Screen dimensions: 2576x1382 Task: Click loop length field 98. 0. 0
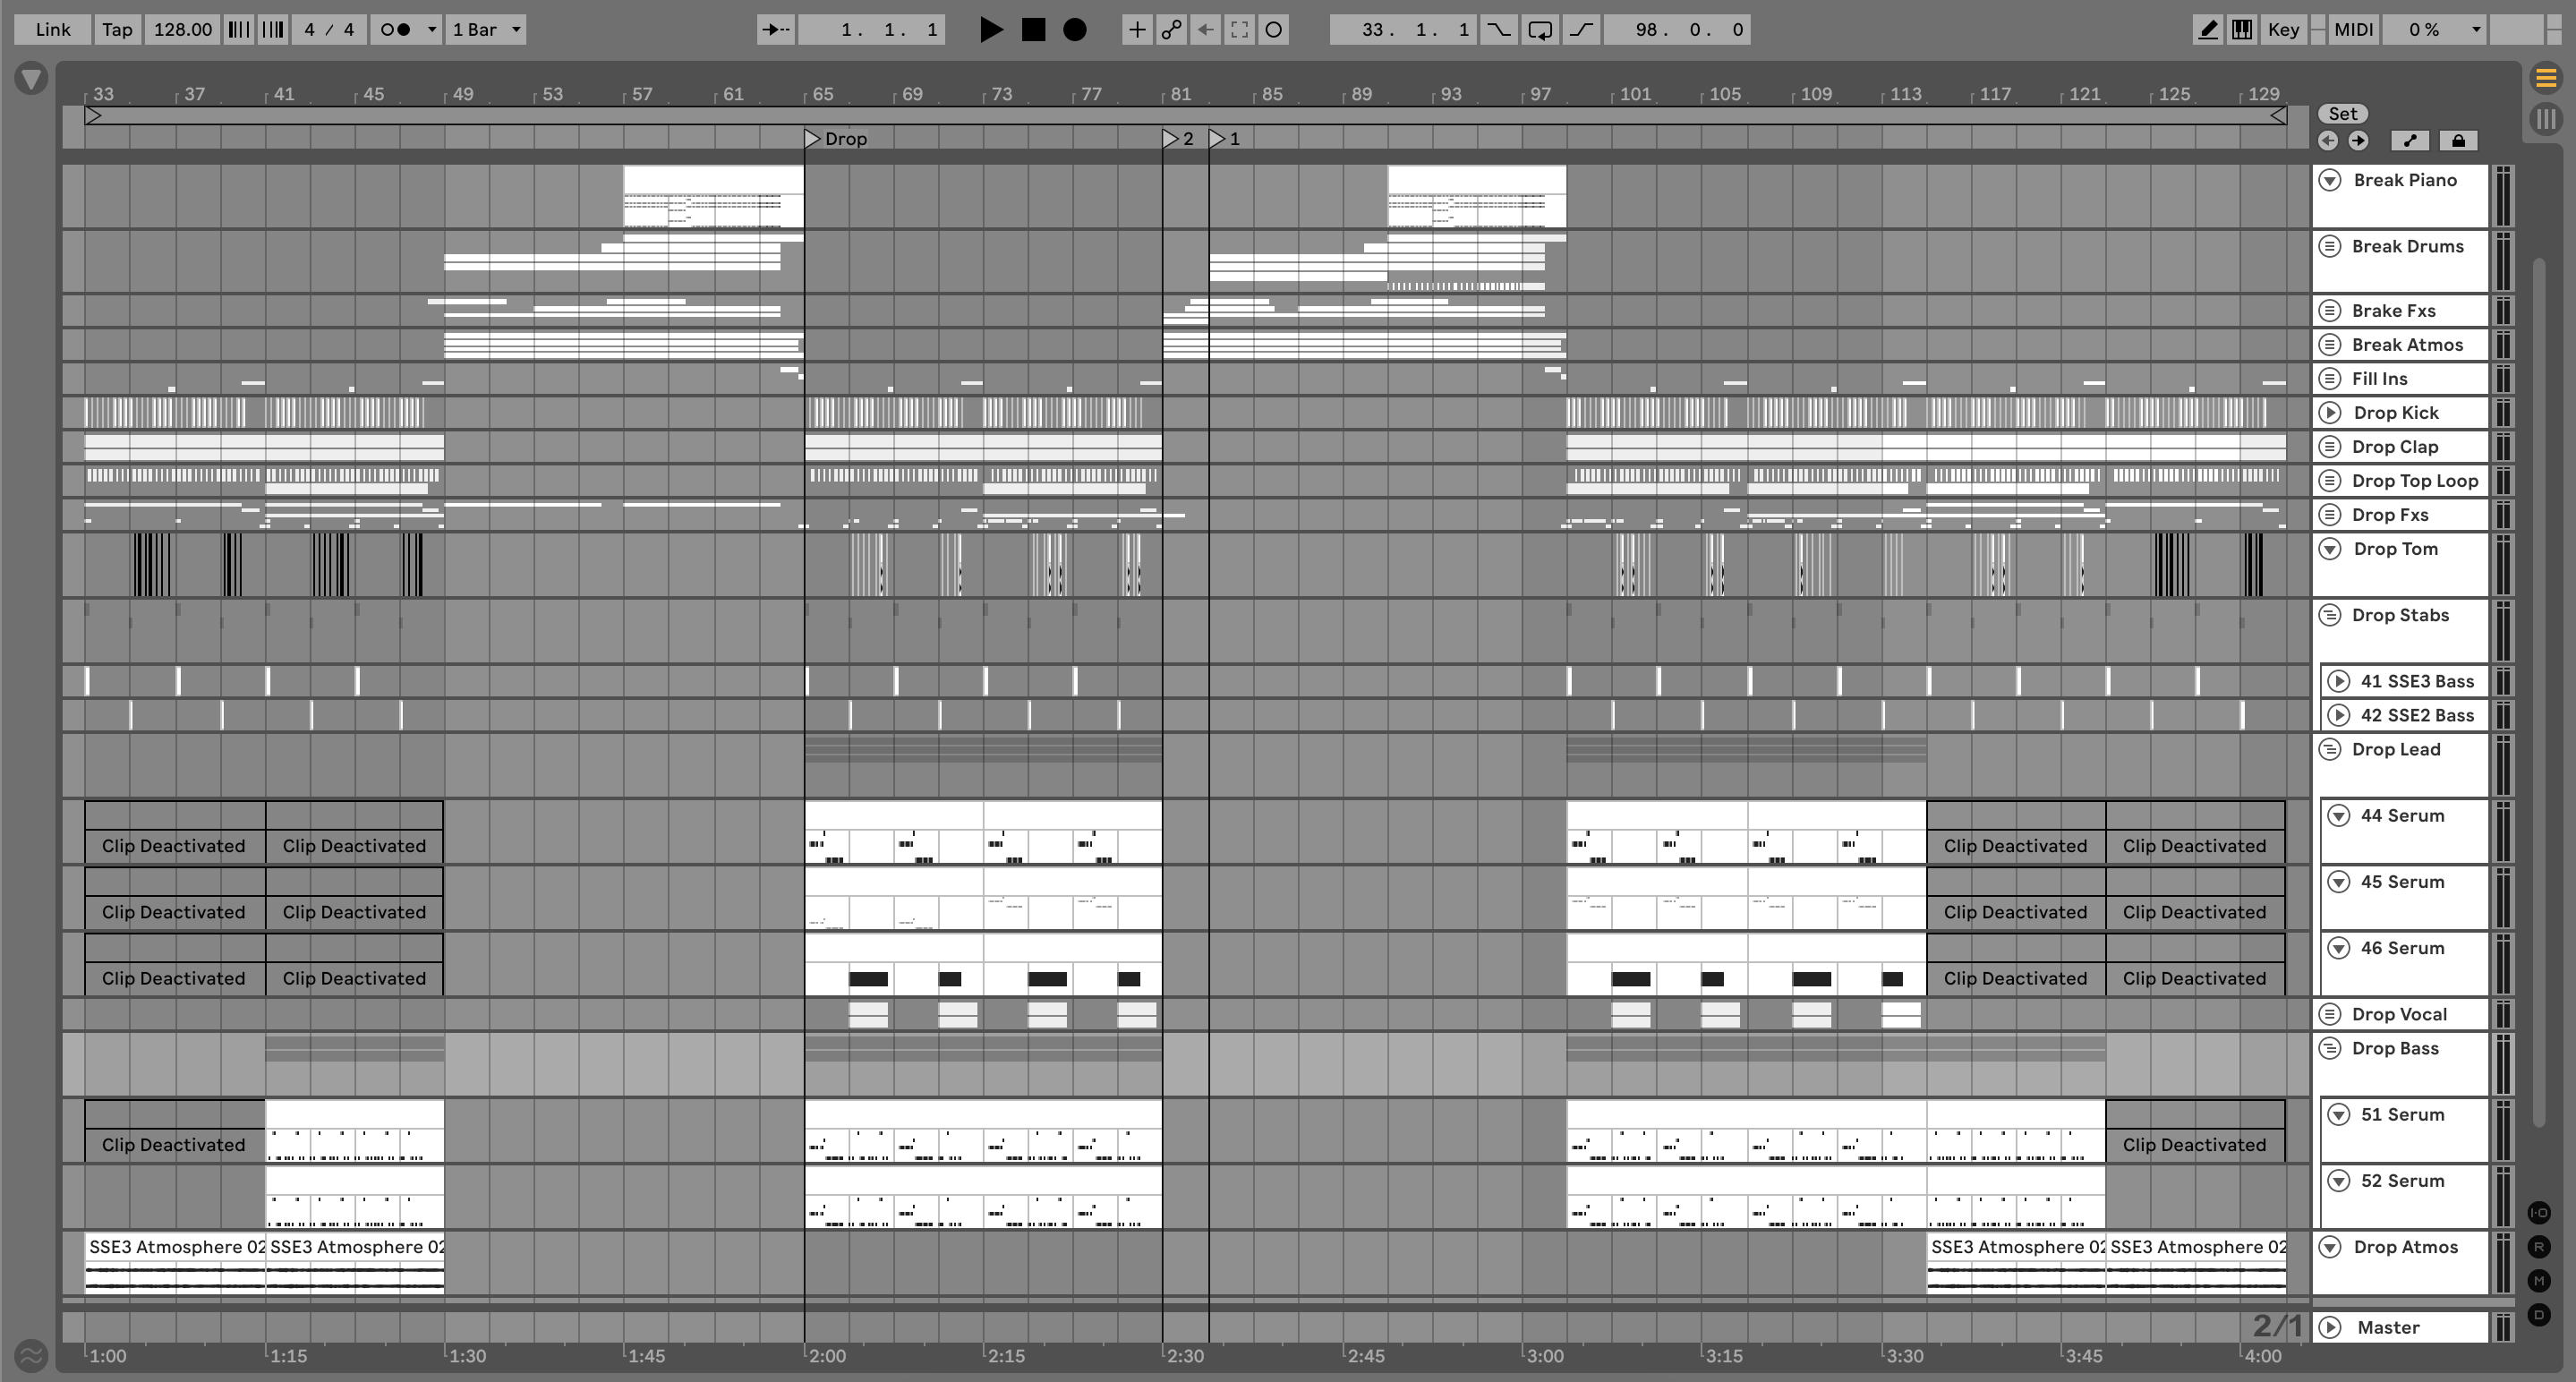[1677, 29]
